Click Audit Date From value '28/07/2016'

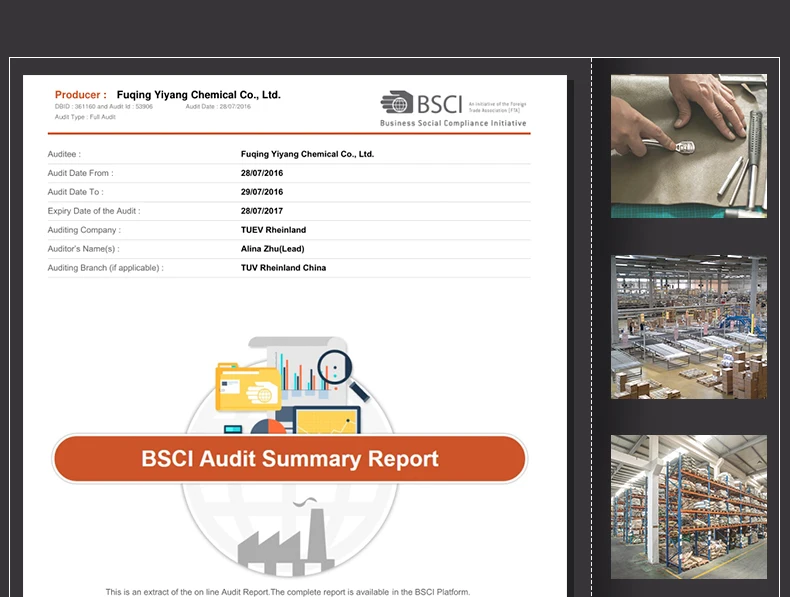pyautogui.click(x=262, y=173)
